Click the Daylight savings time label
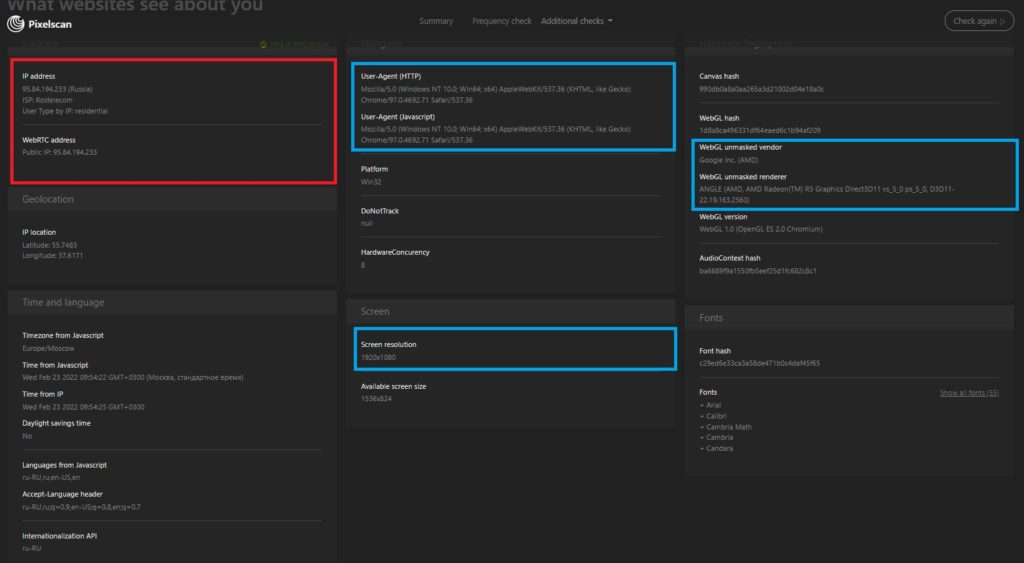The width and height of the screenshot is (1024, 563). point(56,423)
